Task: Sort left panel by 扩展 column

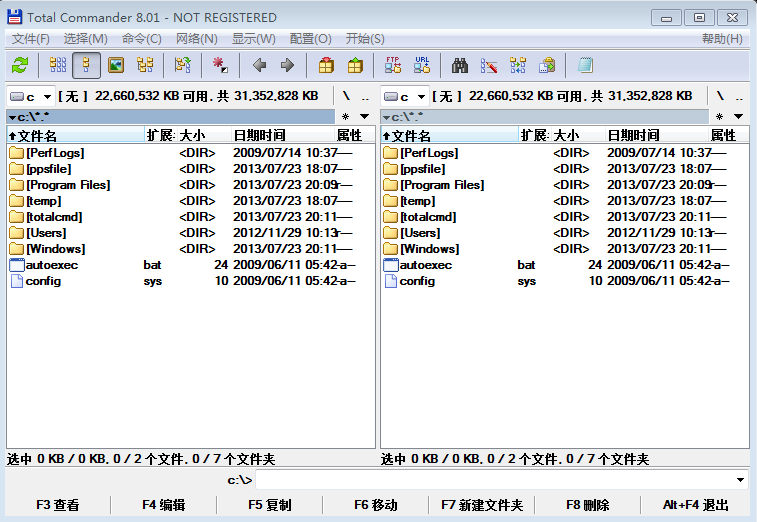Action: click(x=161, y=135)
